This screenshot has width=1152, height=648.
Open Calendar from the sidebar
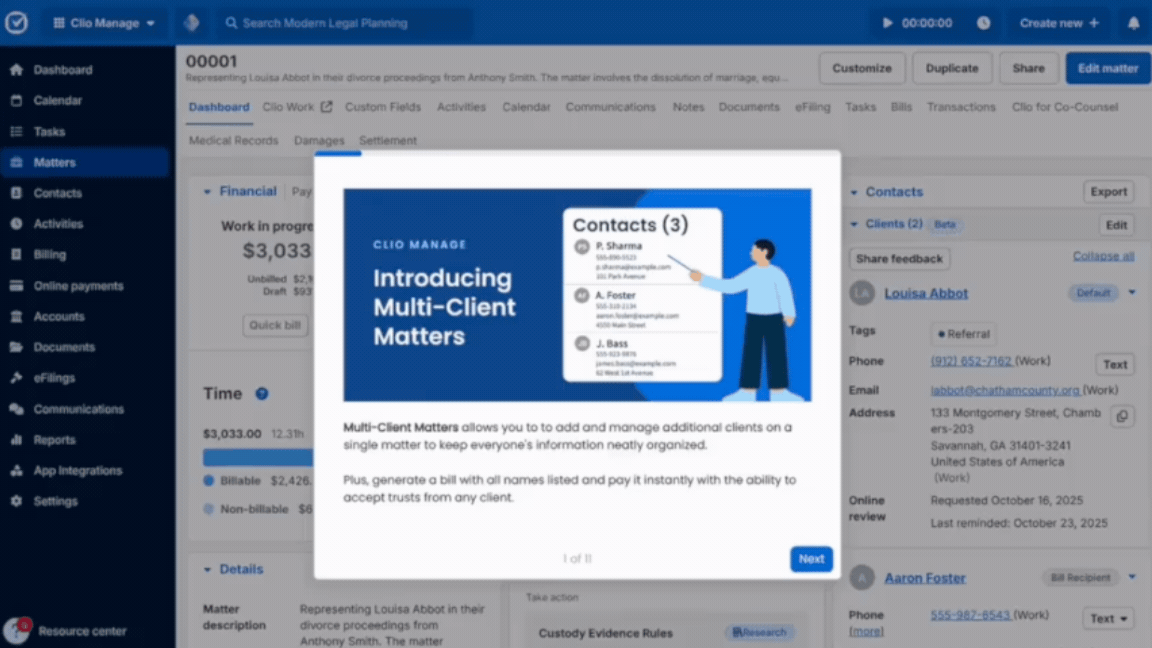click(x=85, y=101)
